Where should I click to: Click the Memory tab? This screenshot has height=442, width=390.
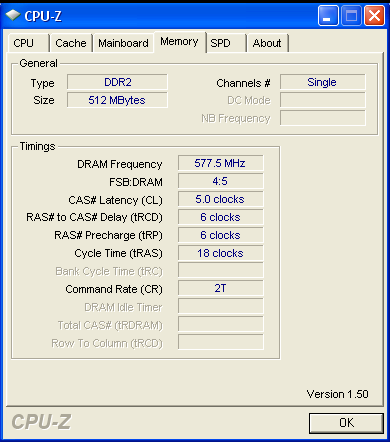[180, 42]
